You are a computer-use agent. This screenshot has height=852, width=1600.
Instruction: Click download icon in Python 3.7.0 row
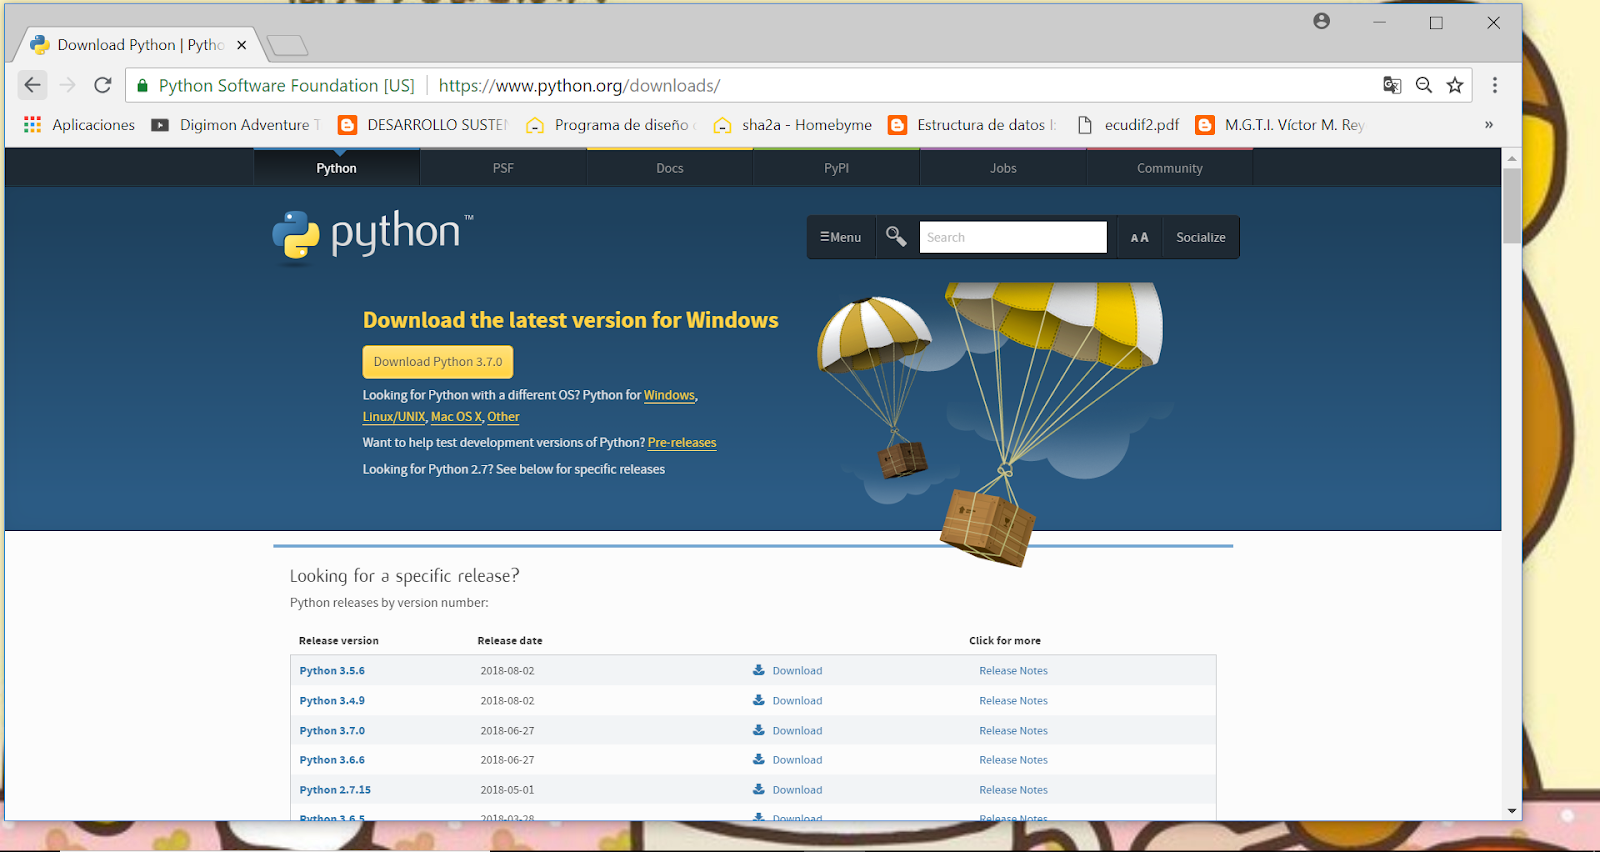[759, 730]
